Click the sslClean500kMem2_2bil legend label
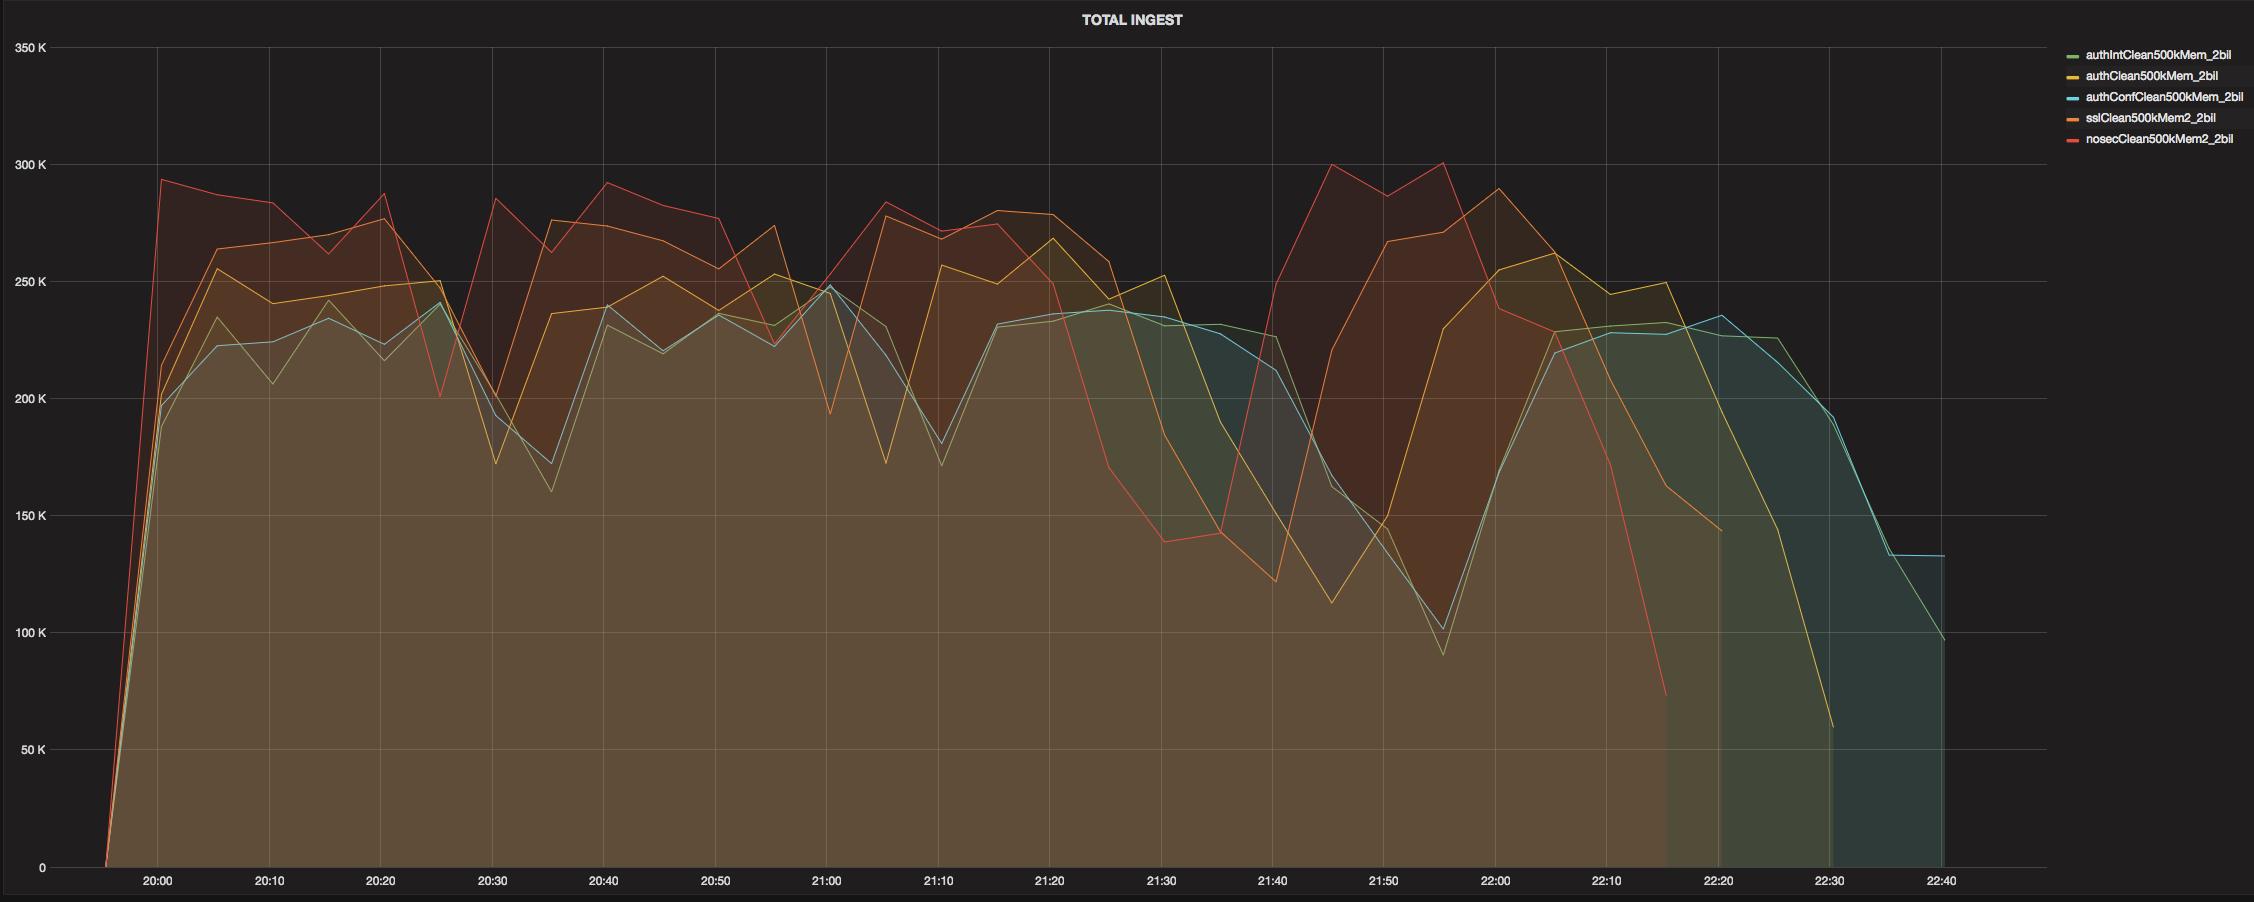The width and height of the screenshot is (2254, 902). tap(2150, 118)
